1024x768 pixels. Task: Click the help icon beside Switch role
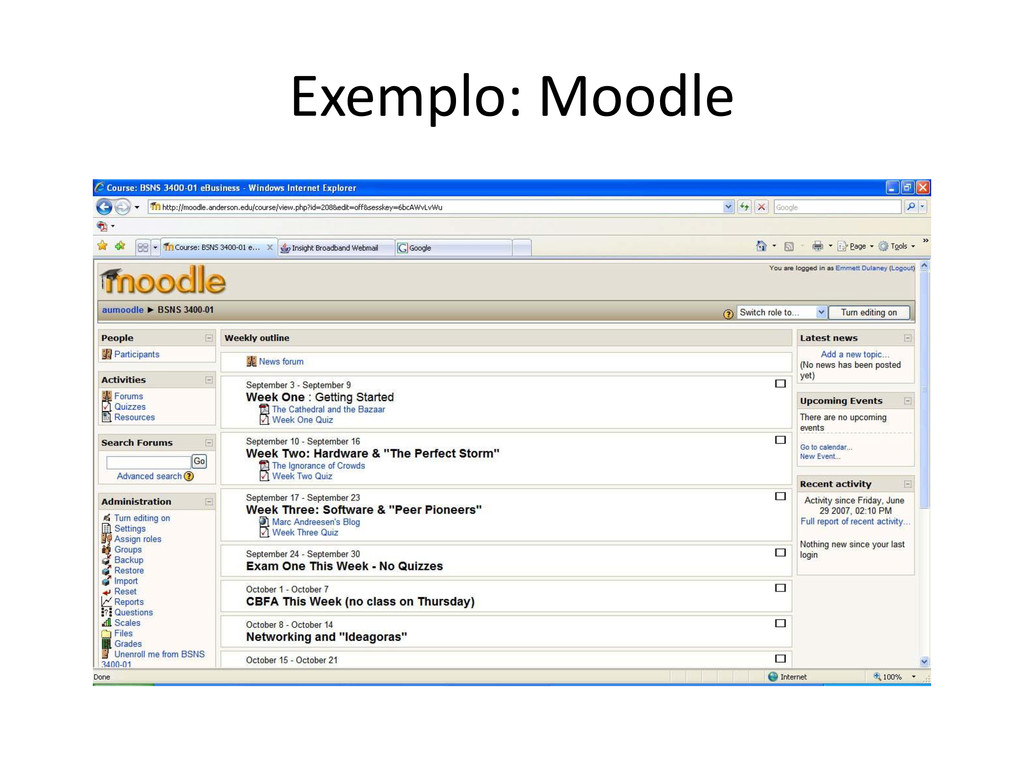pos(728,314)
